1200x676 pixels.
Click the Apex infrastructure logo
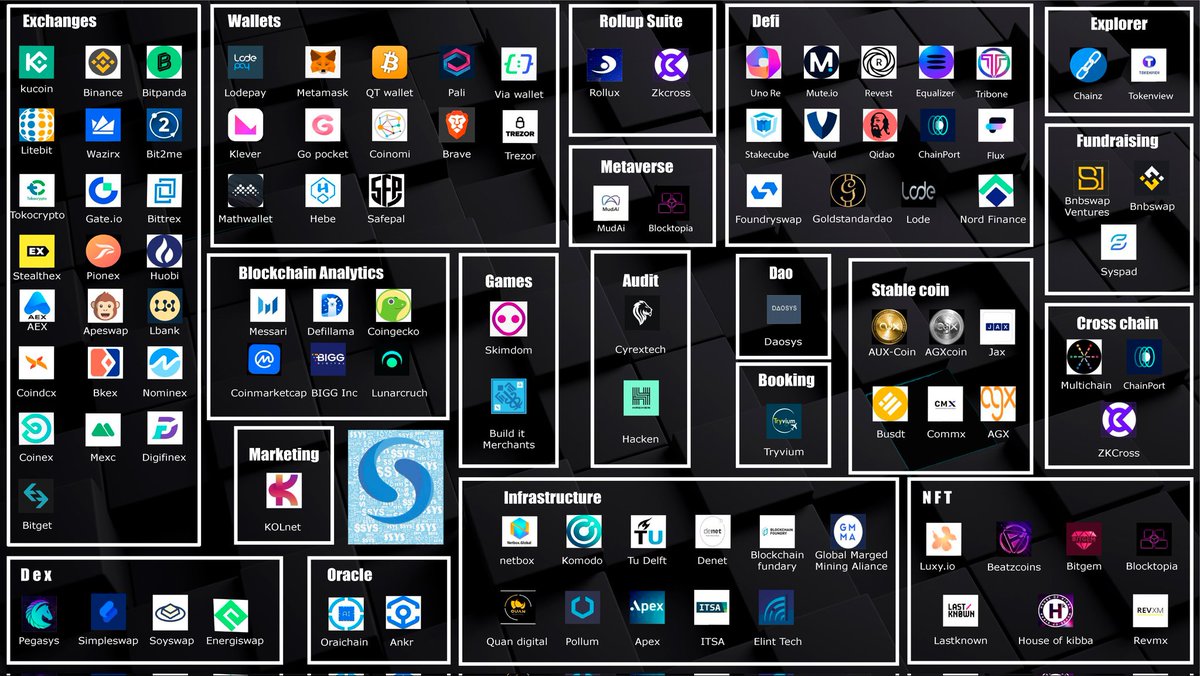(x=647, y=607)
